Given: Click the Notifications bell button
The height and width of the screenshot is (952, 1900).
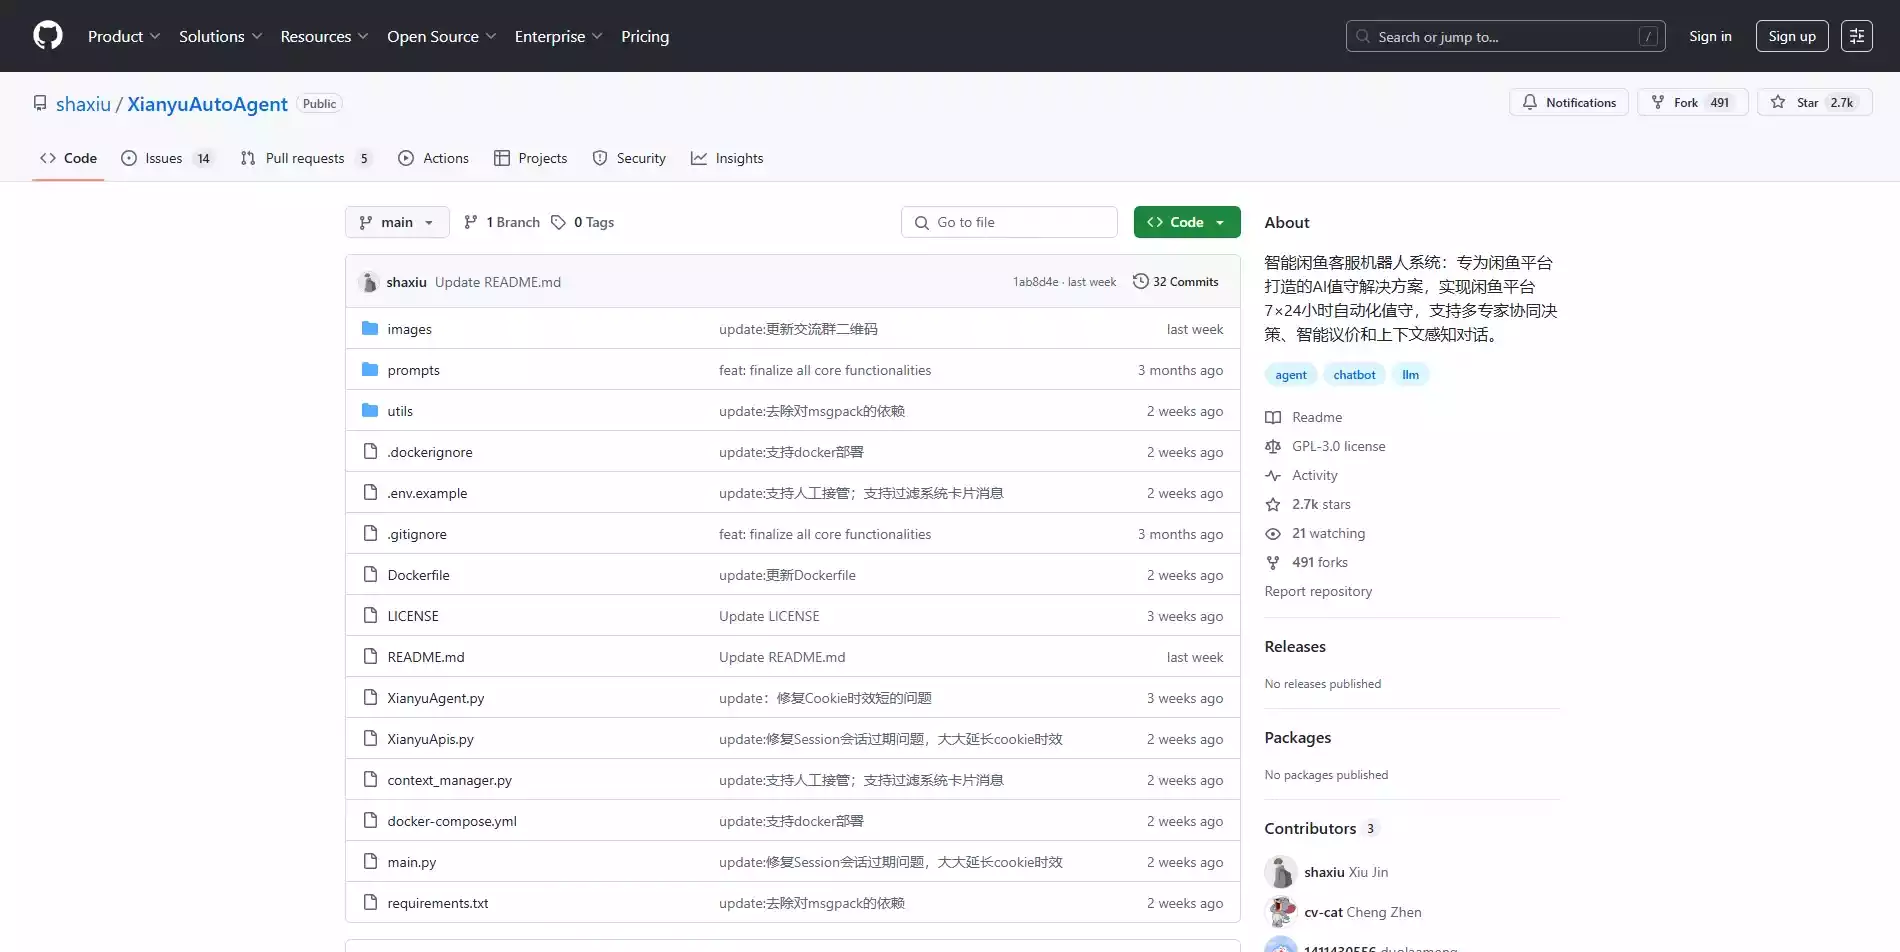Looking at the screenshot, I should [x=1568, y=102].
